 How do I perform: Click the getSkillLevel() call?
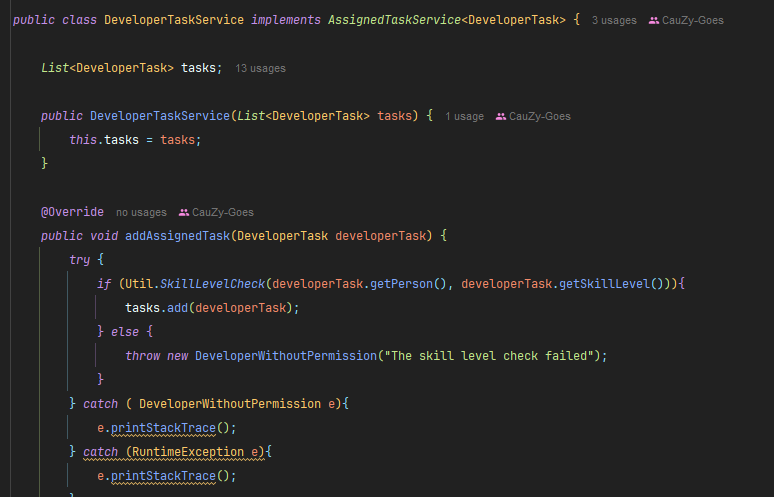pos(611,284)
